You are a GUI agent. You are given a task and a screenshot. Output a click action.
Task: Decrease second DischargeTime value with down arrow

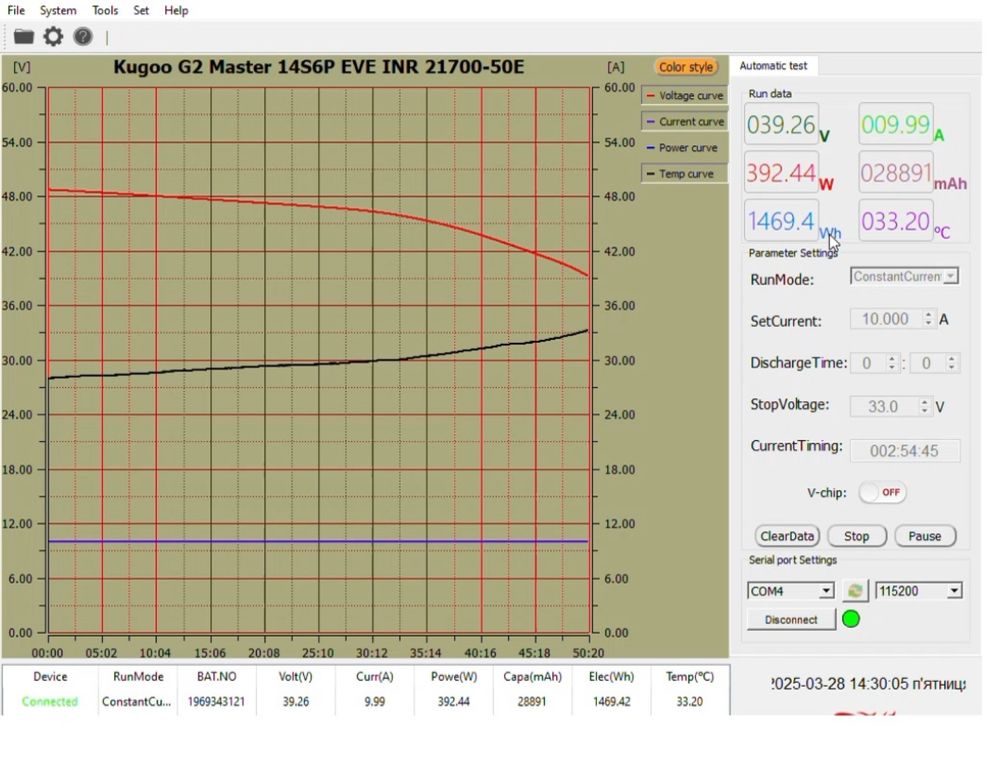(x=952, y=367)
